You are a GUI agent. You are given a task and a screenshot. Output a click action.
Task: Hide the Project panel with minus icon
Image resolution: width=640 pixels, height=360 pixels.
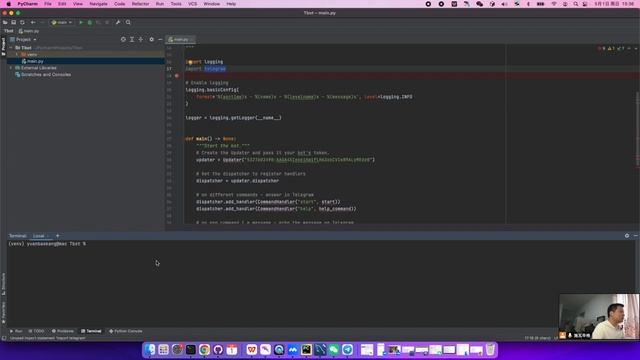pos(160,40)
